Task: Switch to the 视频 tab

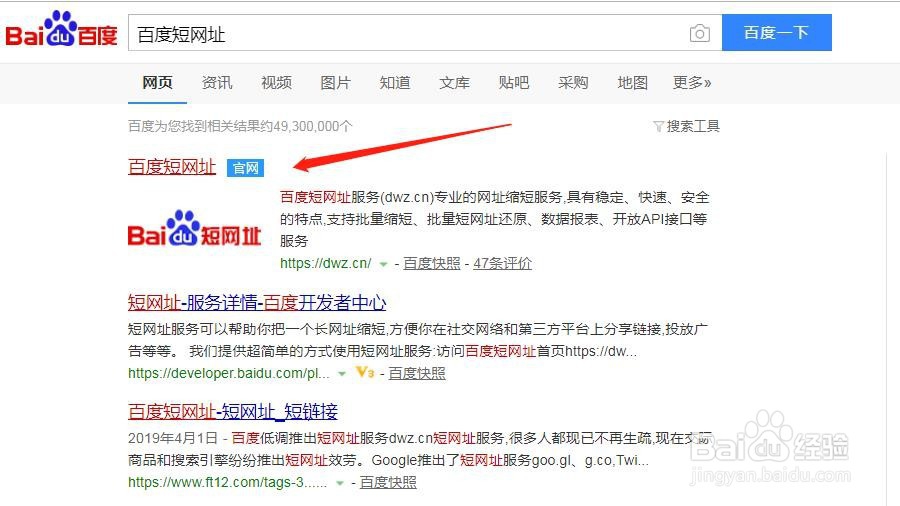Action: [x=276, y=83]
